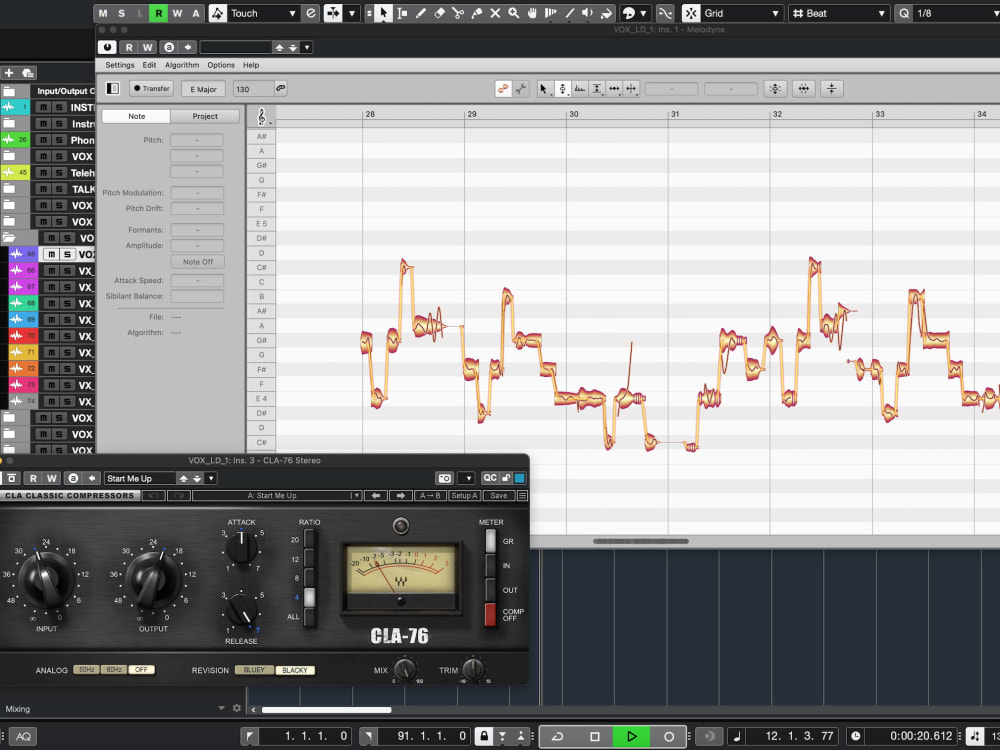
Task: Click Waves Save button
Action: click(x=499, y=496)
